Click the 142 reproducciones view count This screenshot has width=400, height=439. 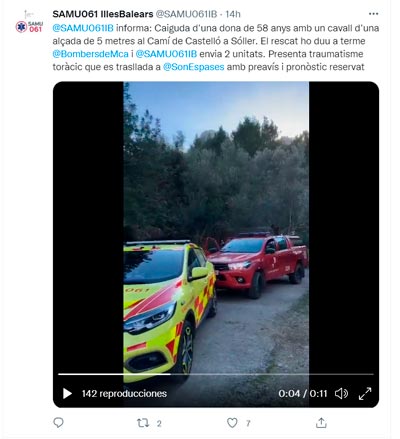click(124, 394)
